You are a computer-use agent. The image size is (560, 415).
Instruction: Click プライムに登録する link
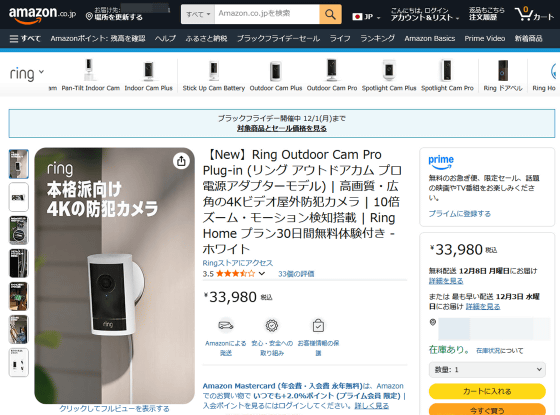(x=460, y=214)
